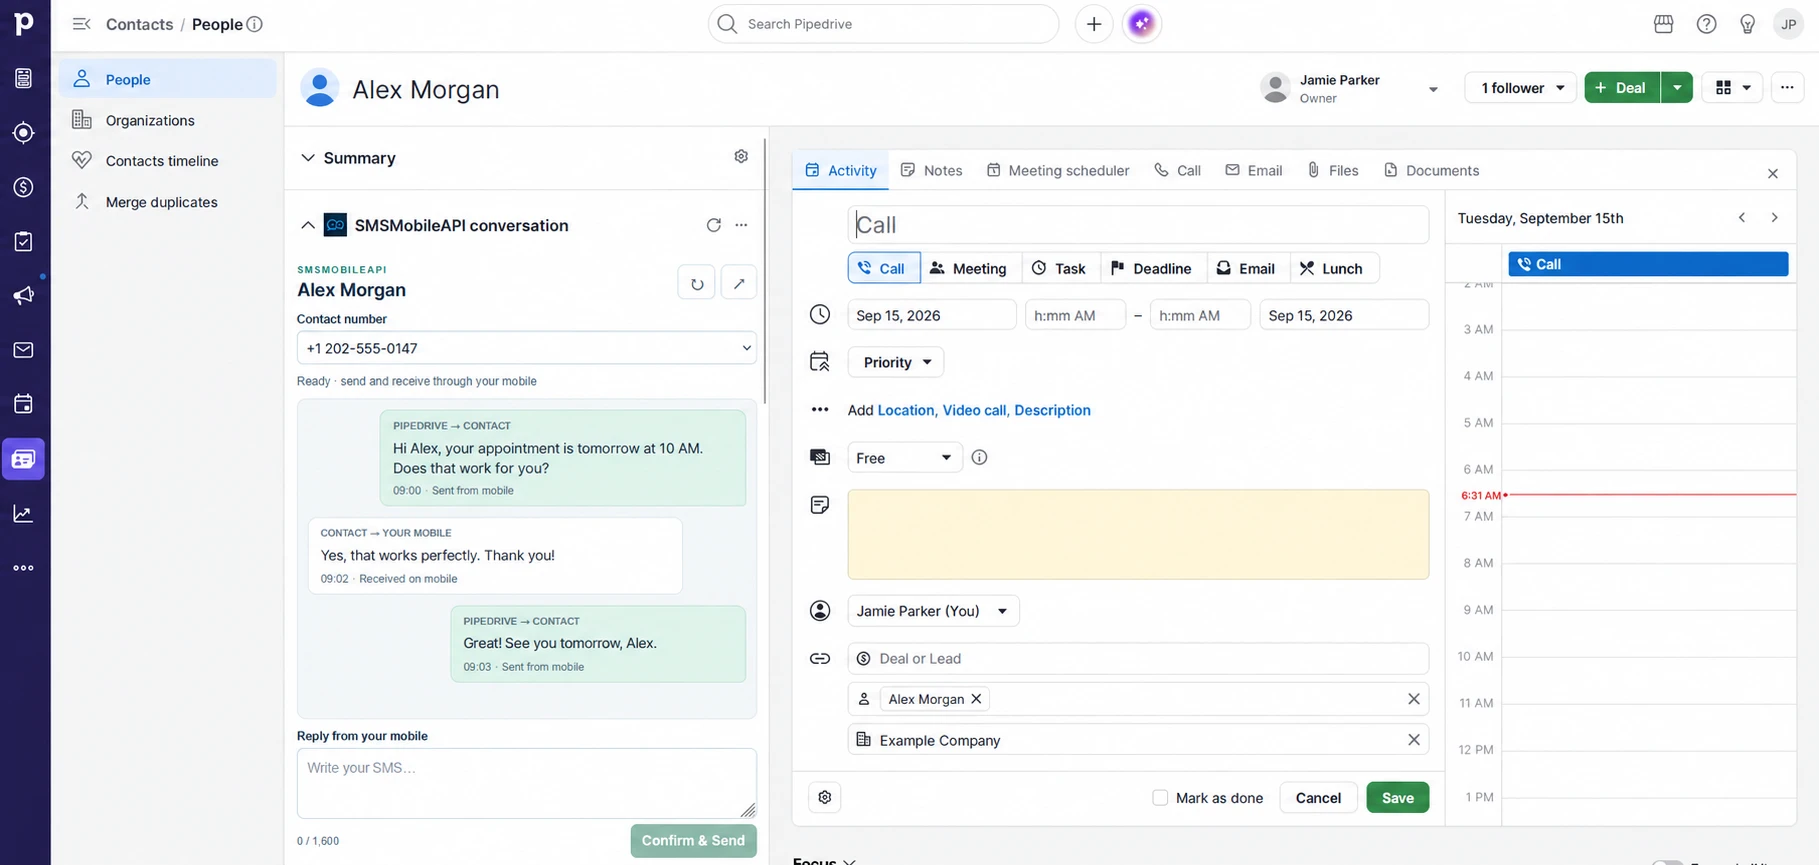Select Meeting activity type

coord(968,268)
